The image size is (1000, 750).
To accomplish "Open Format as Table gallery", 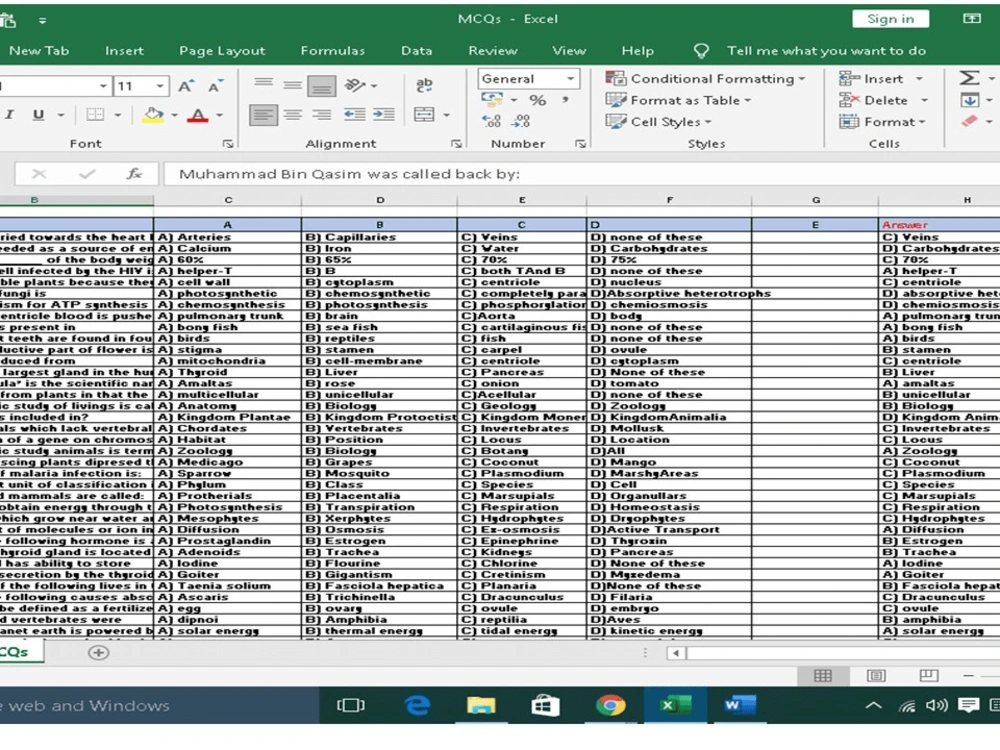I will point(679,100).
